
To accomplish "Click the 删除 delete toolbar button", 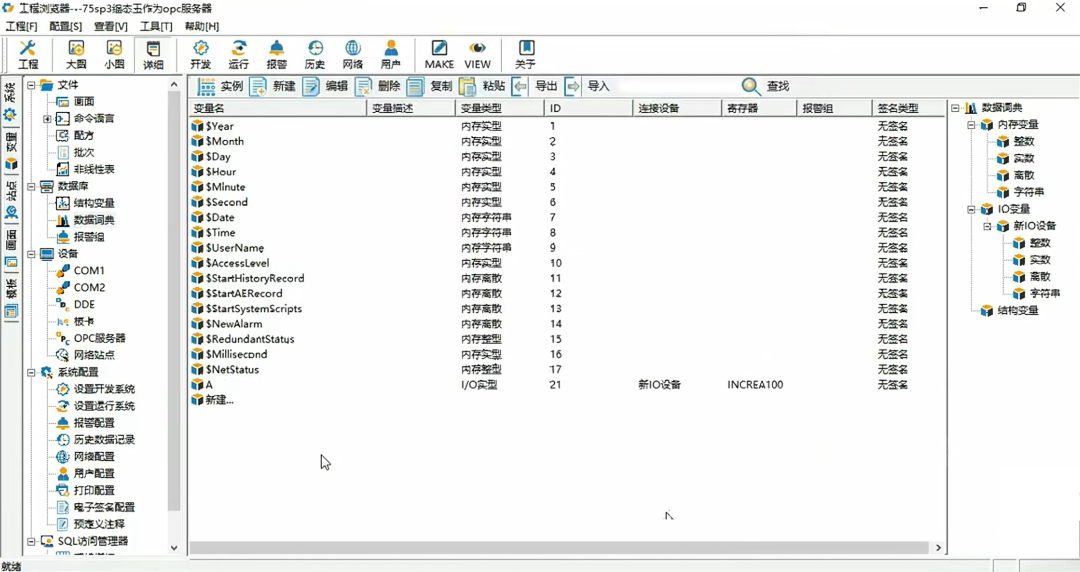I will click(377, 86).
